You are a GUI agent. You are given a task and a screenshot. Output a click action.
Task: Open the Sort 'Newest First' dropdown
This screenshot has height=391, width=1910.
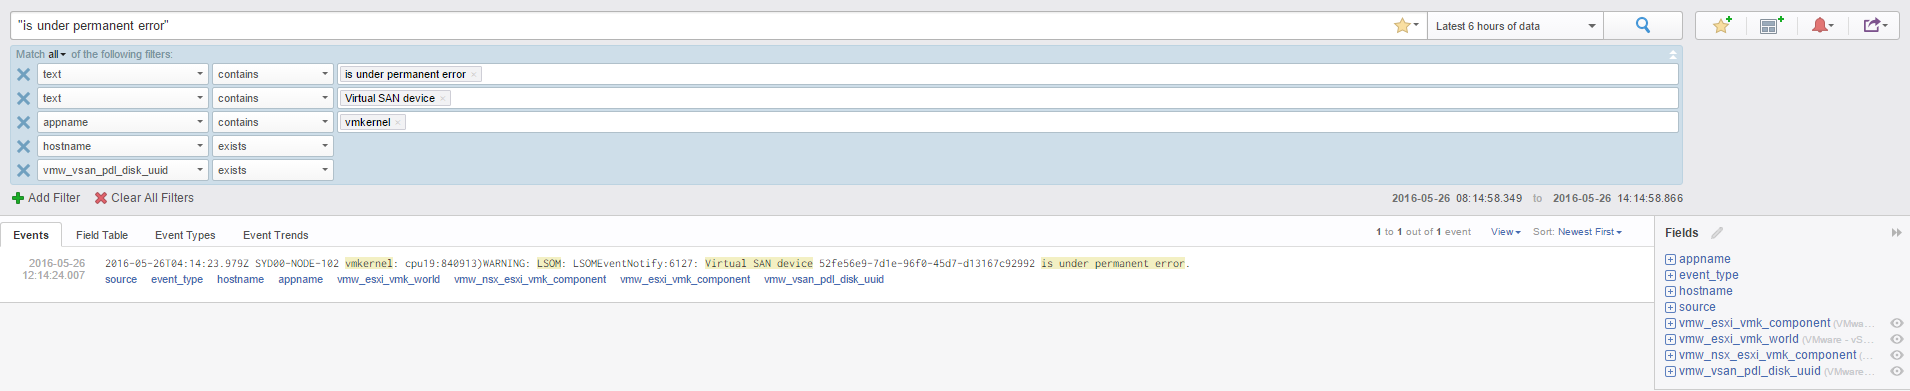pos(1590,232)
